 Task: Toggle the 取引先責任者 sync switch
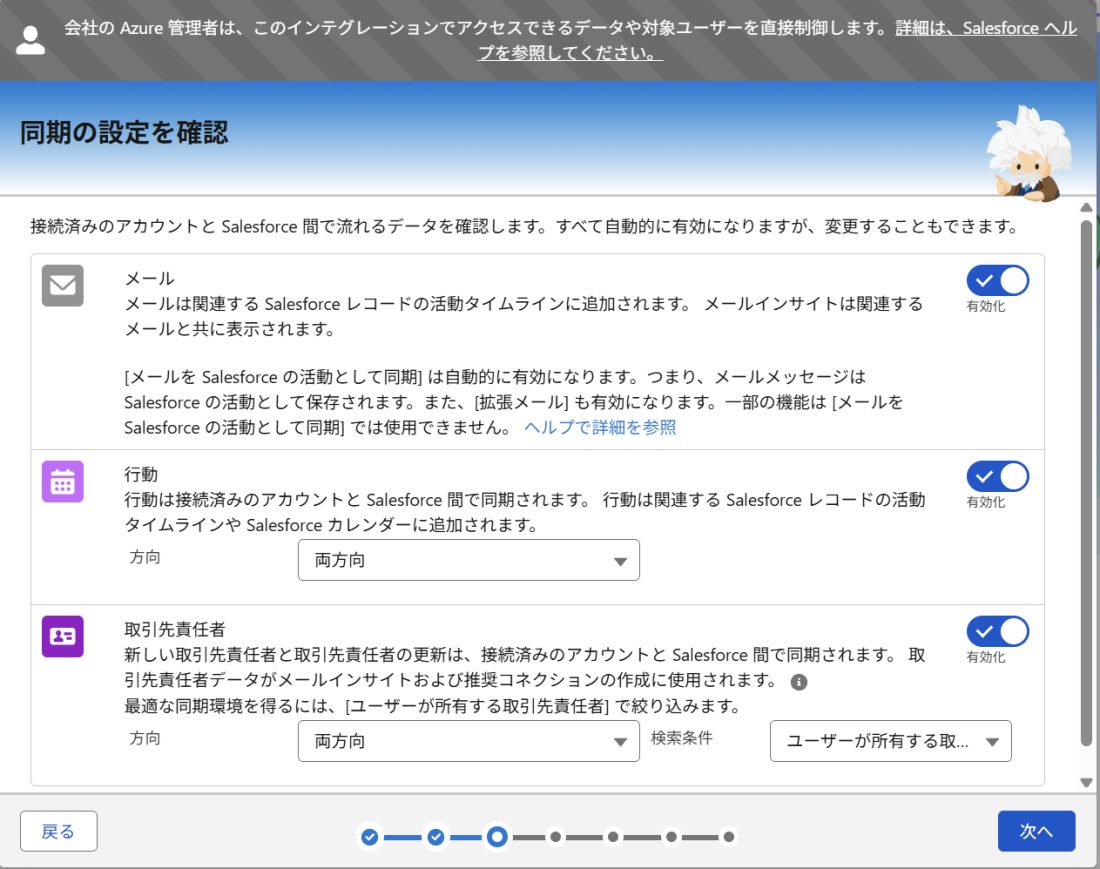pyautogui.click(x=998, y=631)
